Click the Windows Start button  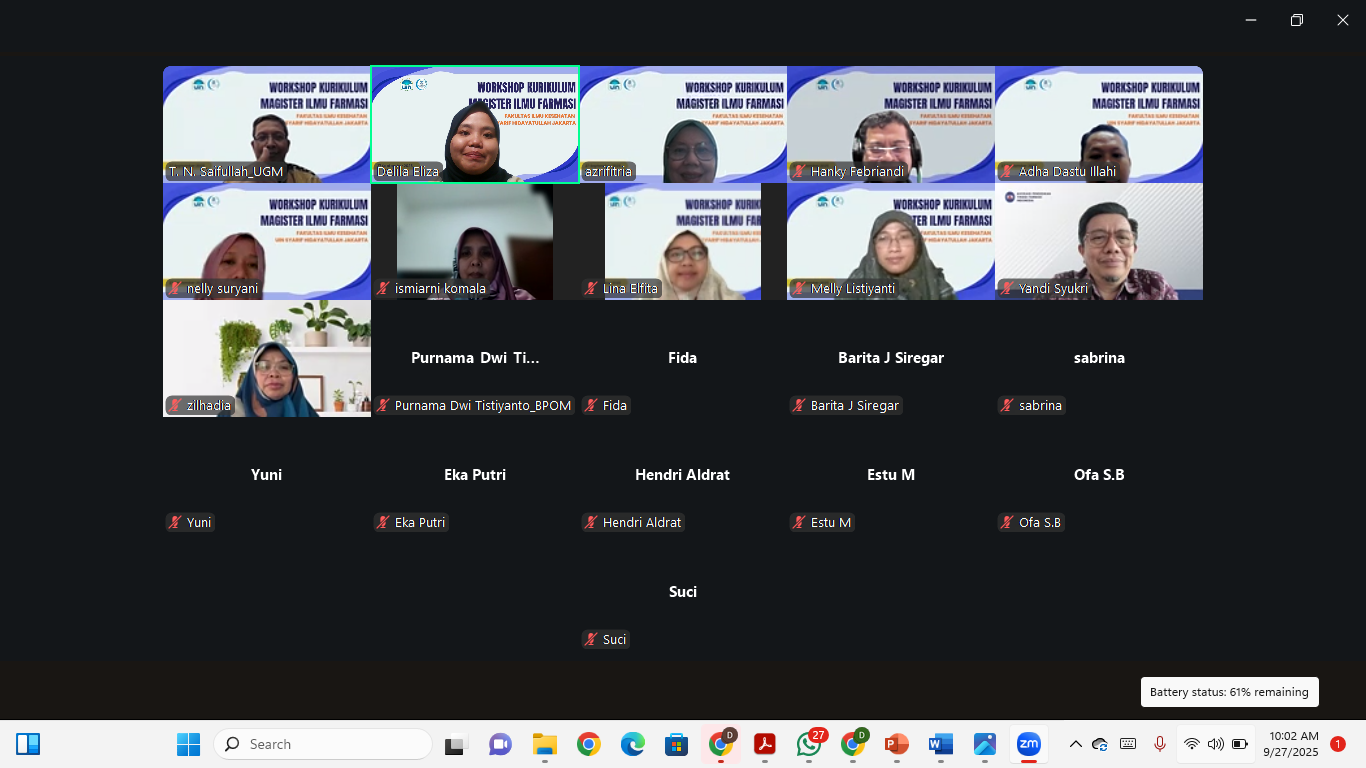[188, 744]
